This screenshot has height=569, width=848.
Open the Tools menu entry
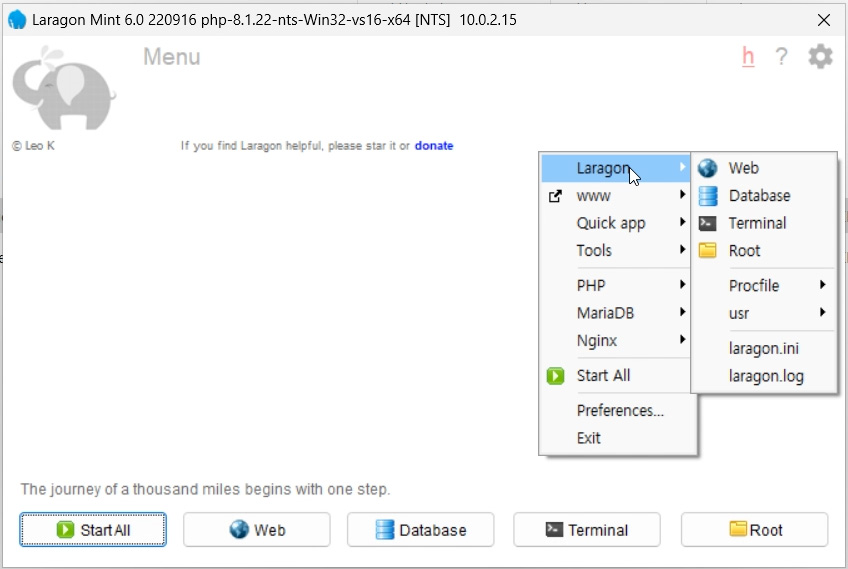click(615, 250)
